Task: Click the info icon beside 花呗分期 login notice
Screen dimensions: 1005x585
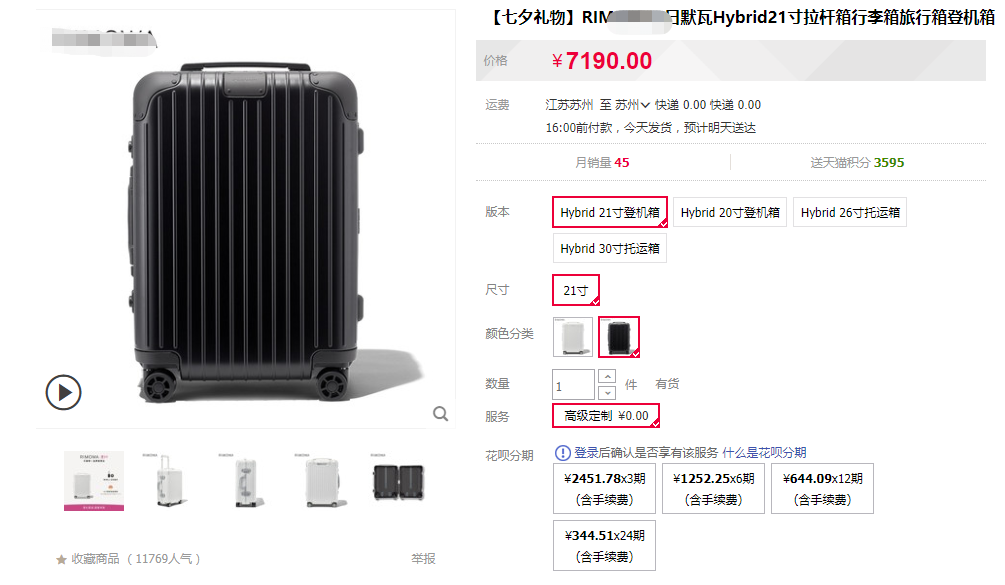Action: click(562, 453)
